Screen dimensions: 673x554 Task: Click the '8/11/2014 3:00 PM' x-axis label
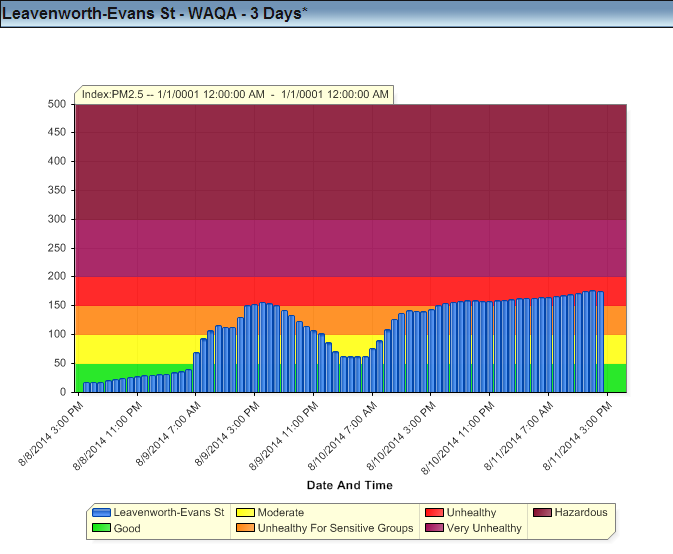(x=577, y=436)
